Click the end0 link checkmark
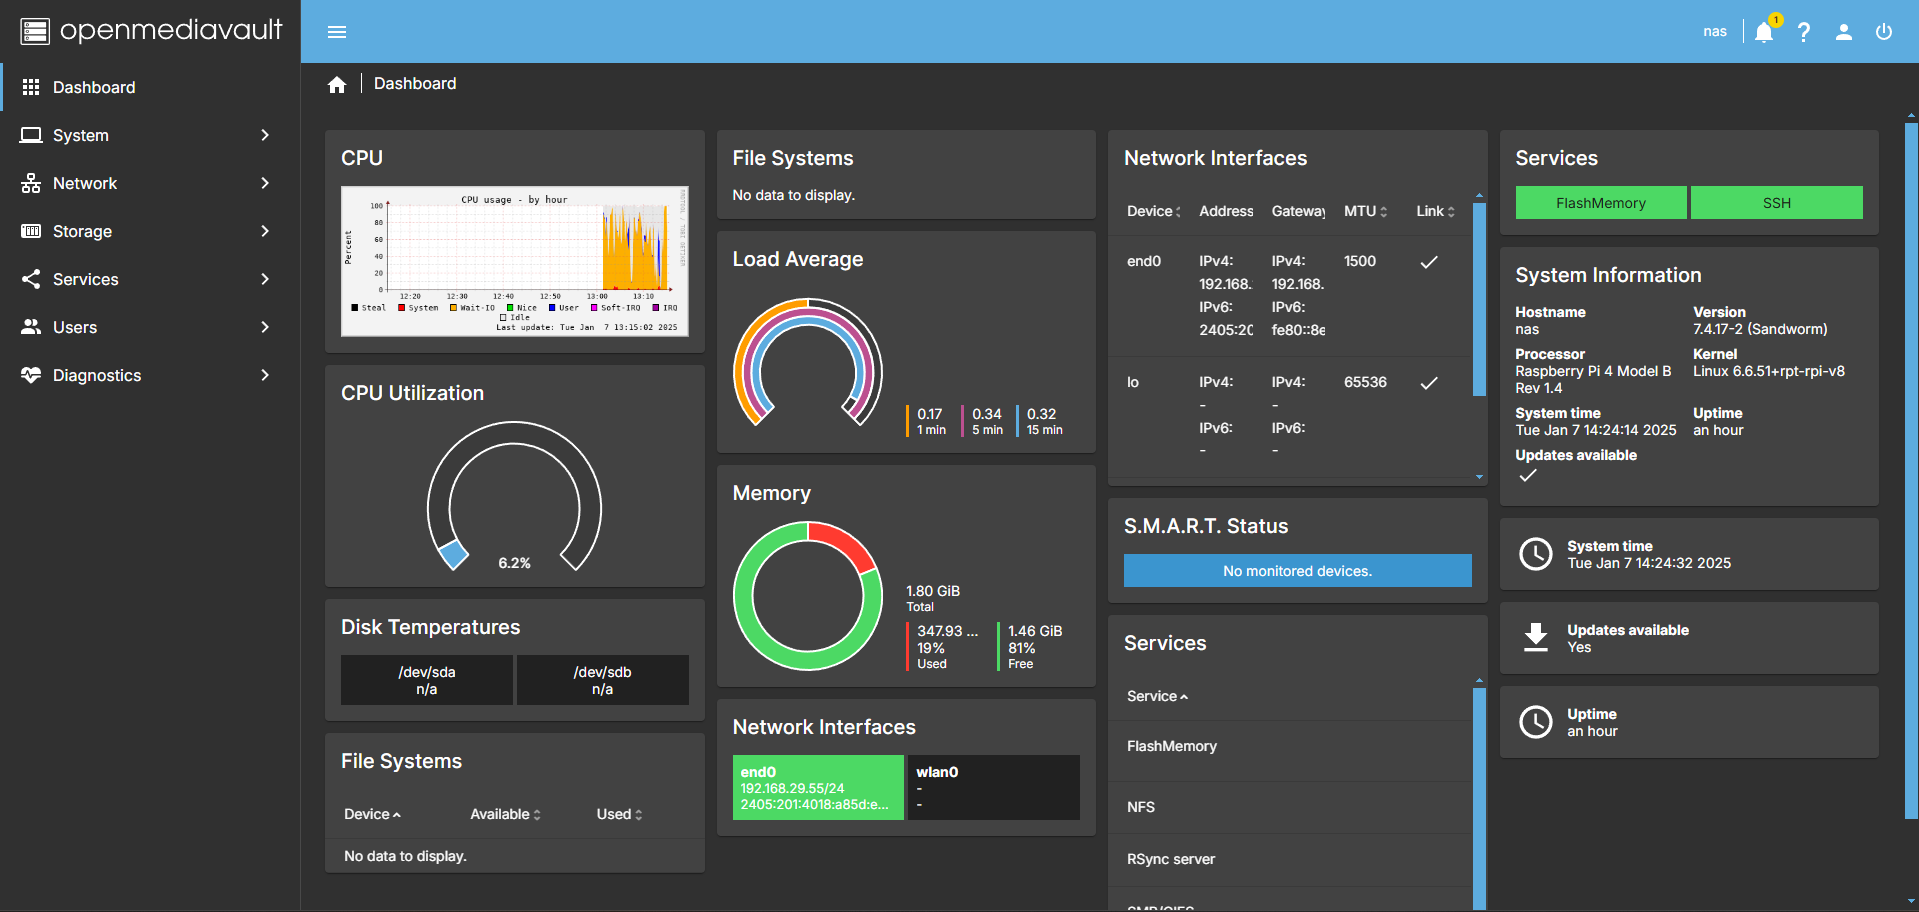1919x912 pixels. click(x=1429, y=262)
